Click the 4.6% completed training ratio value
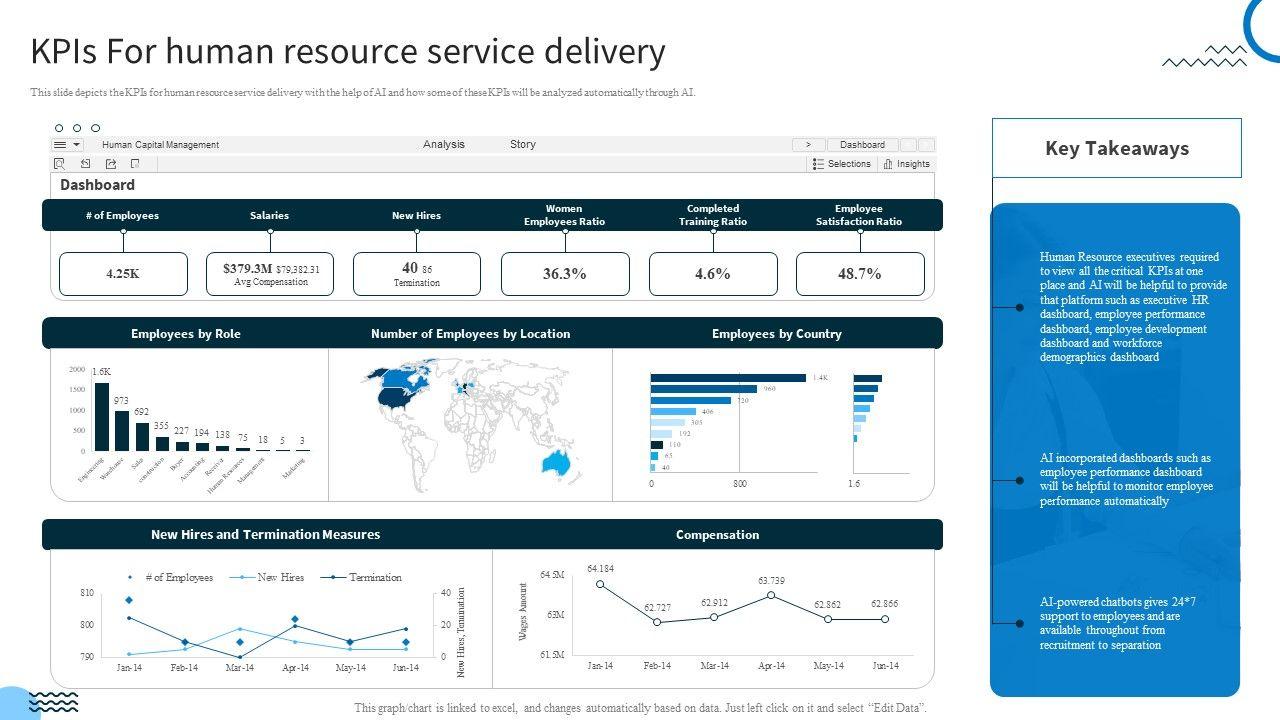 [x=713, y=274]
